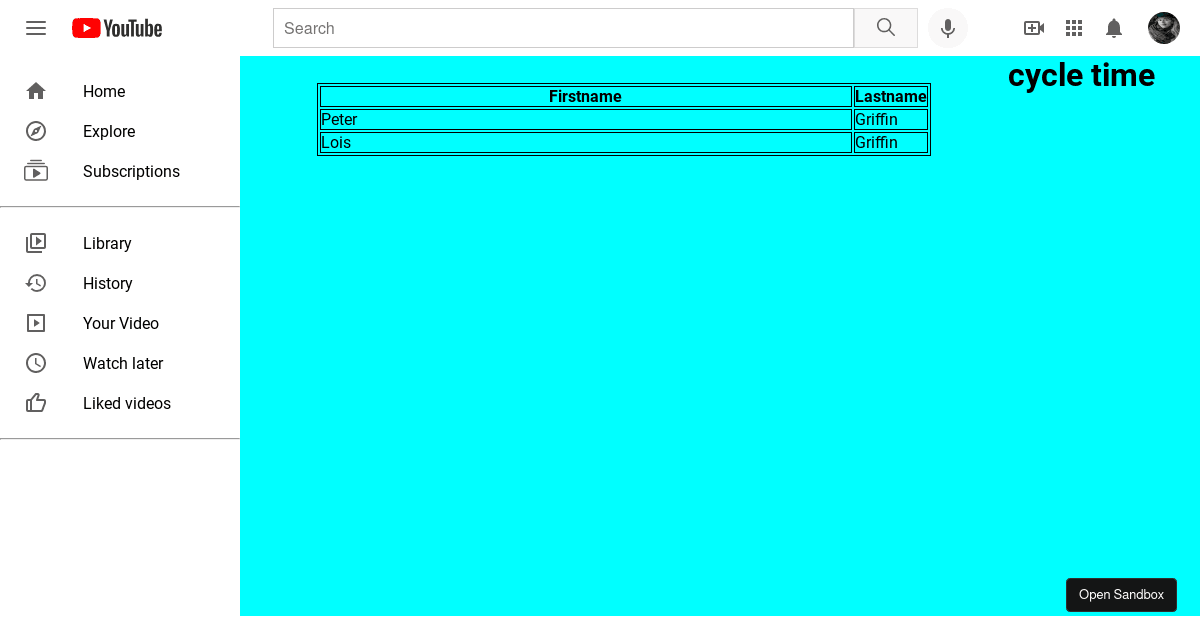Open Liked videos
1200x630 pixels.
click(127, 403)
